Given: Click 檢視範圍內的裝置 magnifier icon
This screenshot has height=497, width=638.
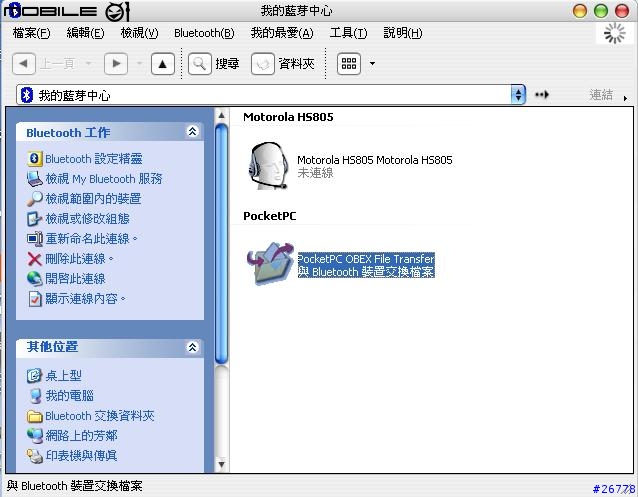Looking at the screenshot, I should pos(35,199).
